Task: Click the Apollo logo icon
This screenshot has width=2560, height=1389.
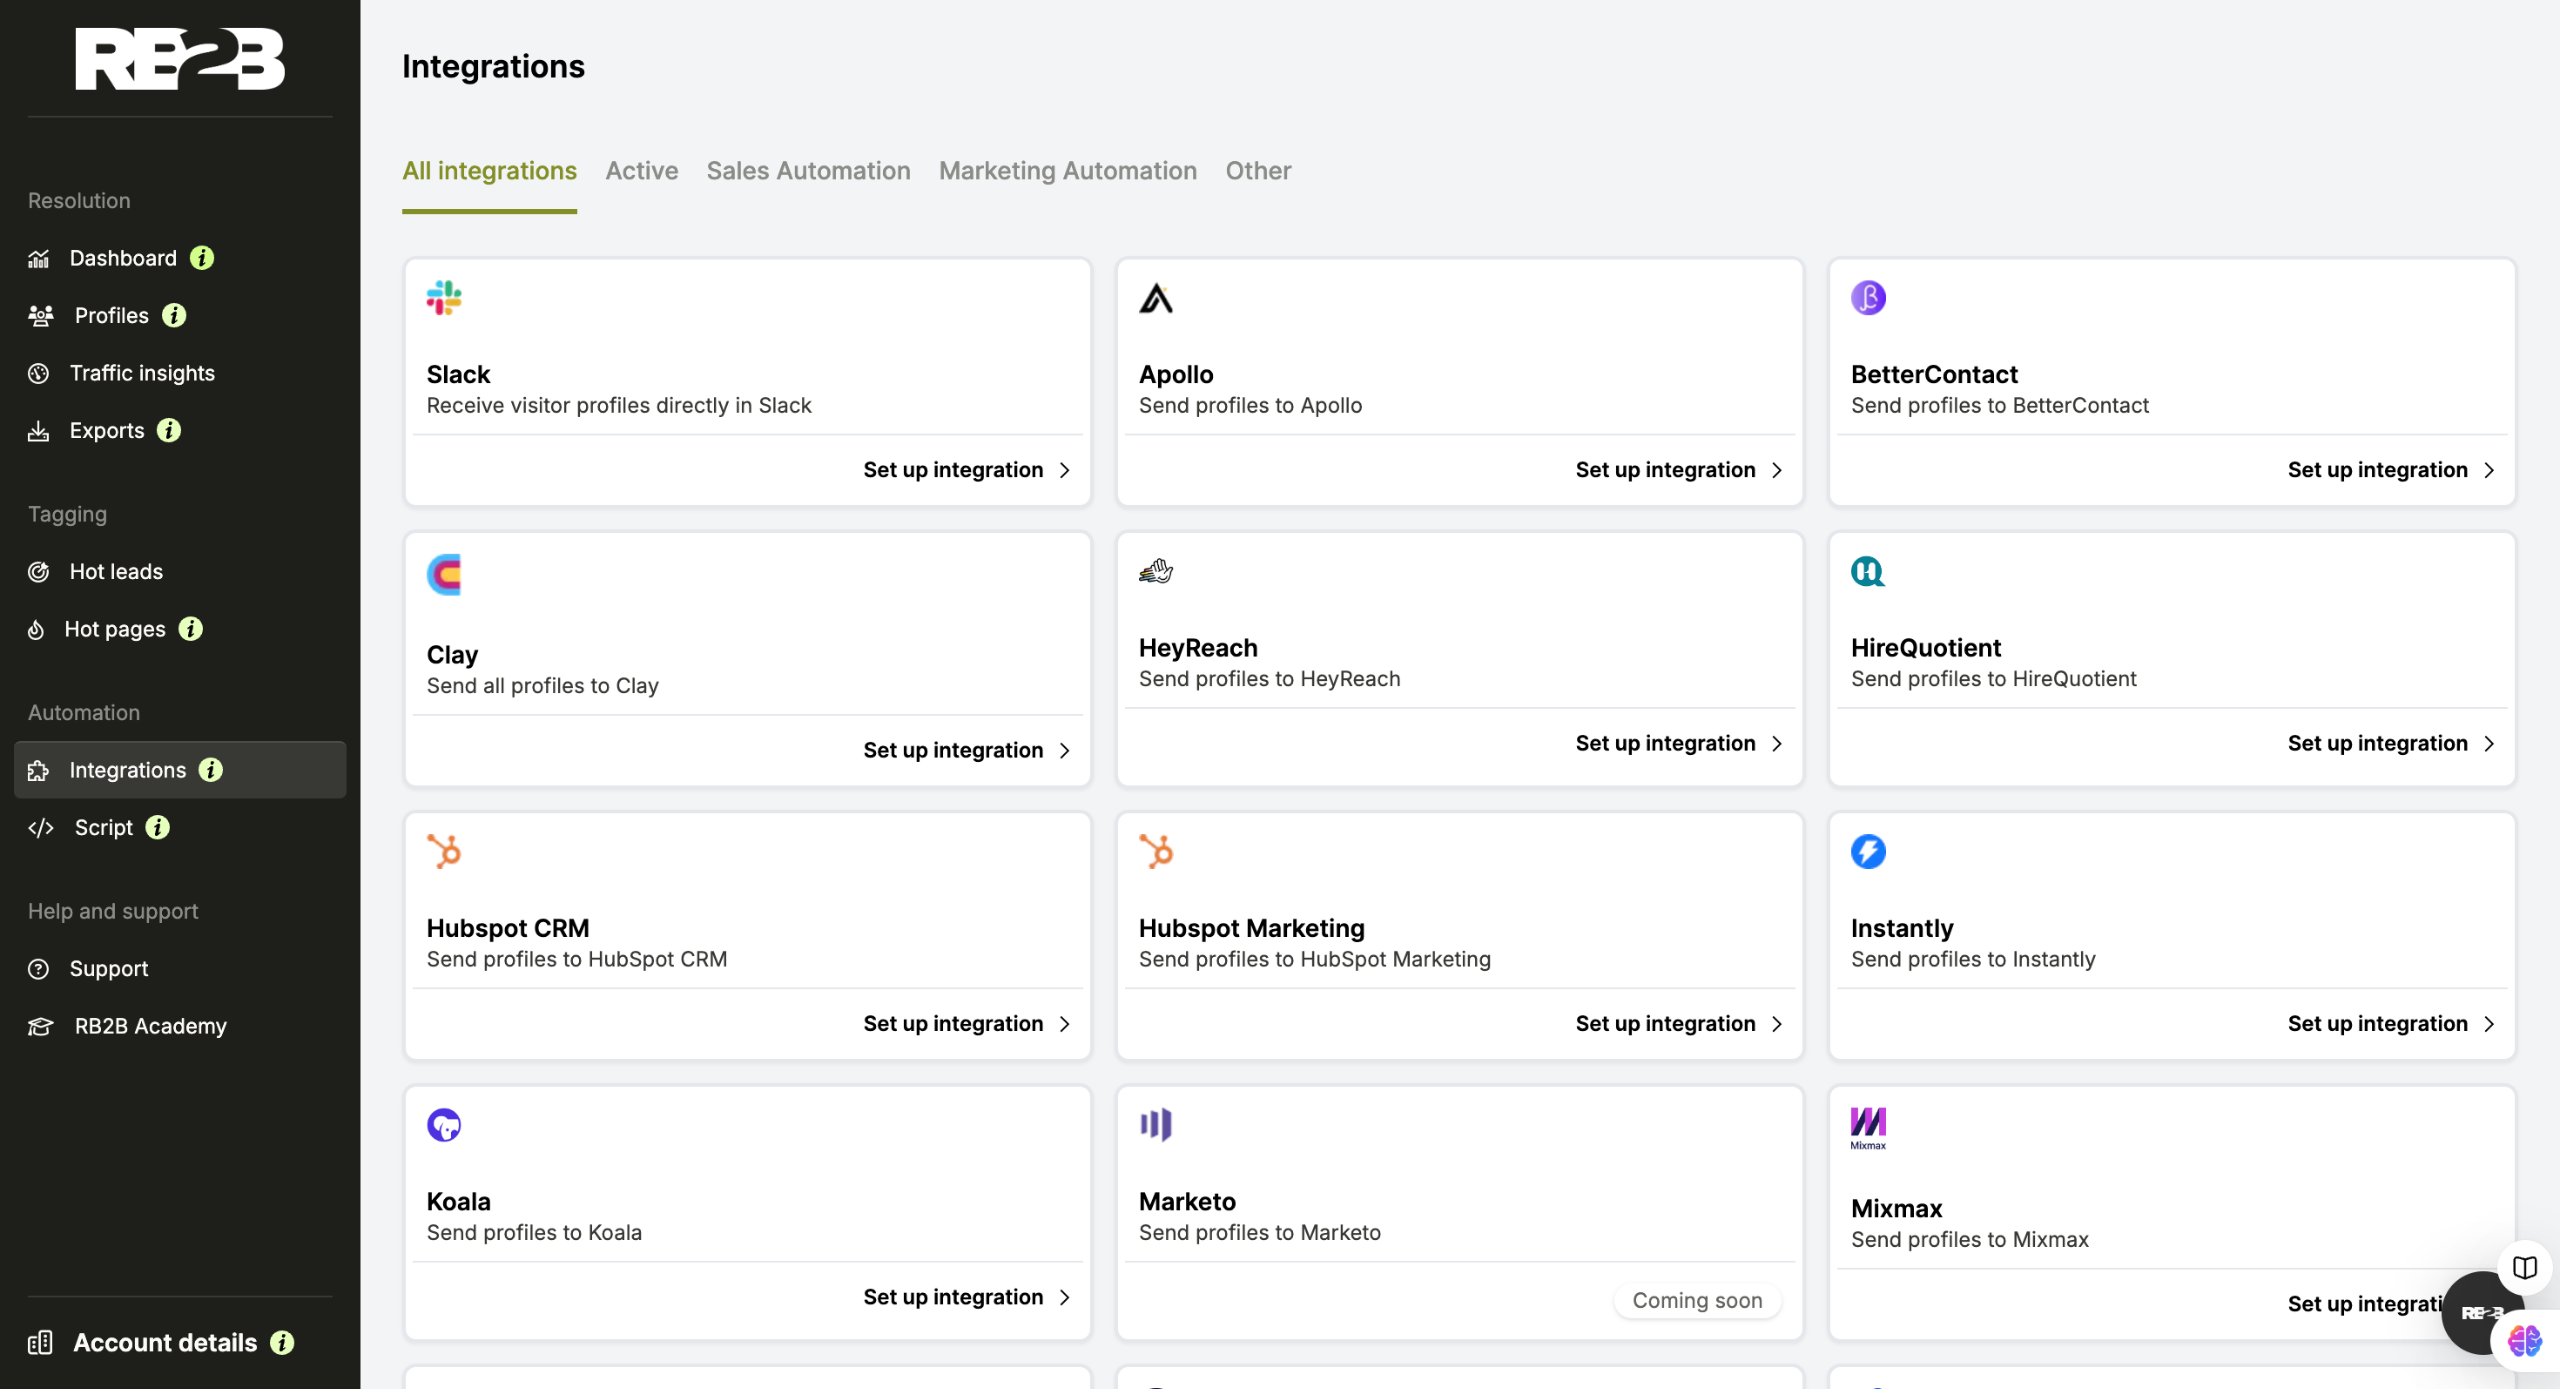Action: pyautogui.click(x=1155, y=298)
